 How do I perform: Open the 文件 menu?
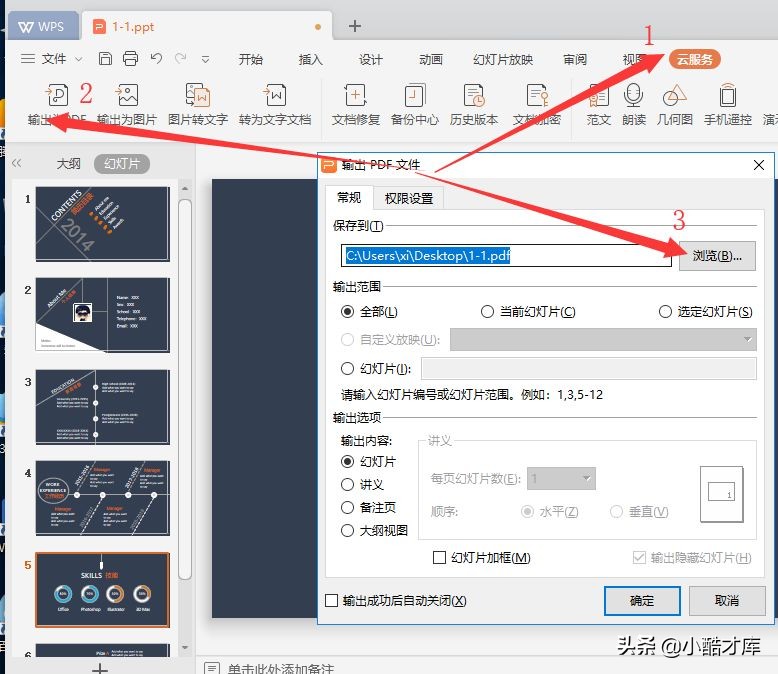click(x=52, y=59)
